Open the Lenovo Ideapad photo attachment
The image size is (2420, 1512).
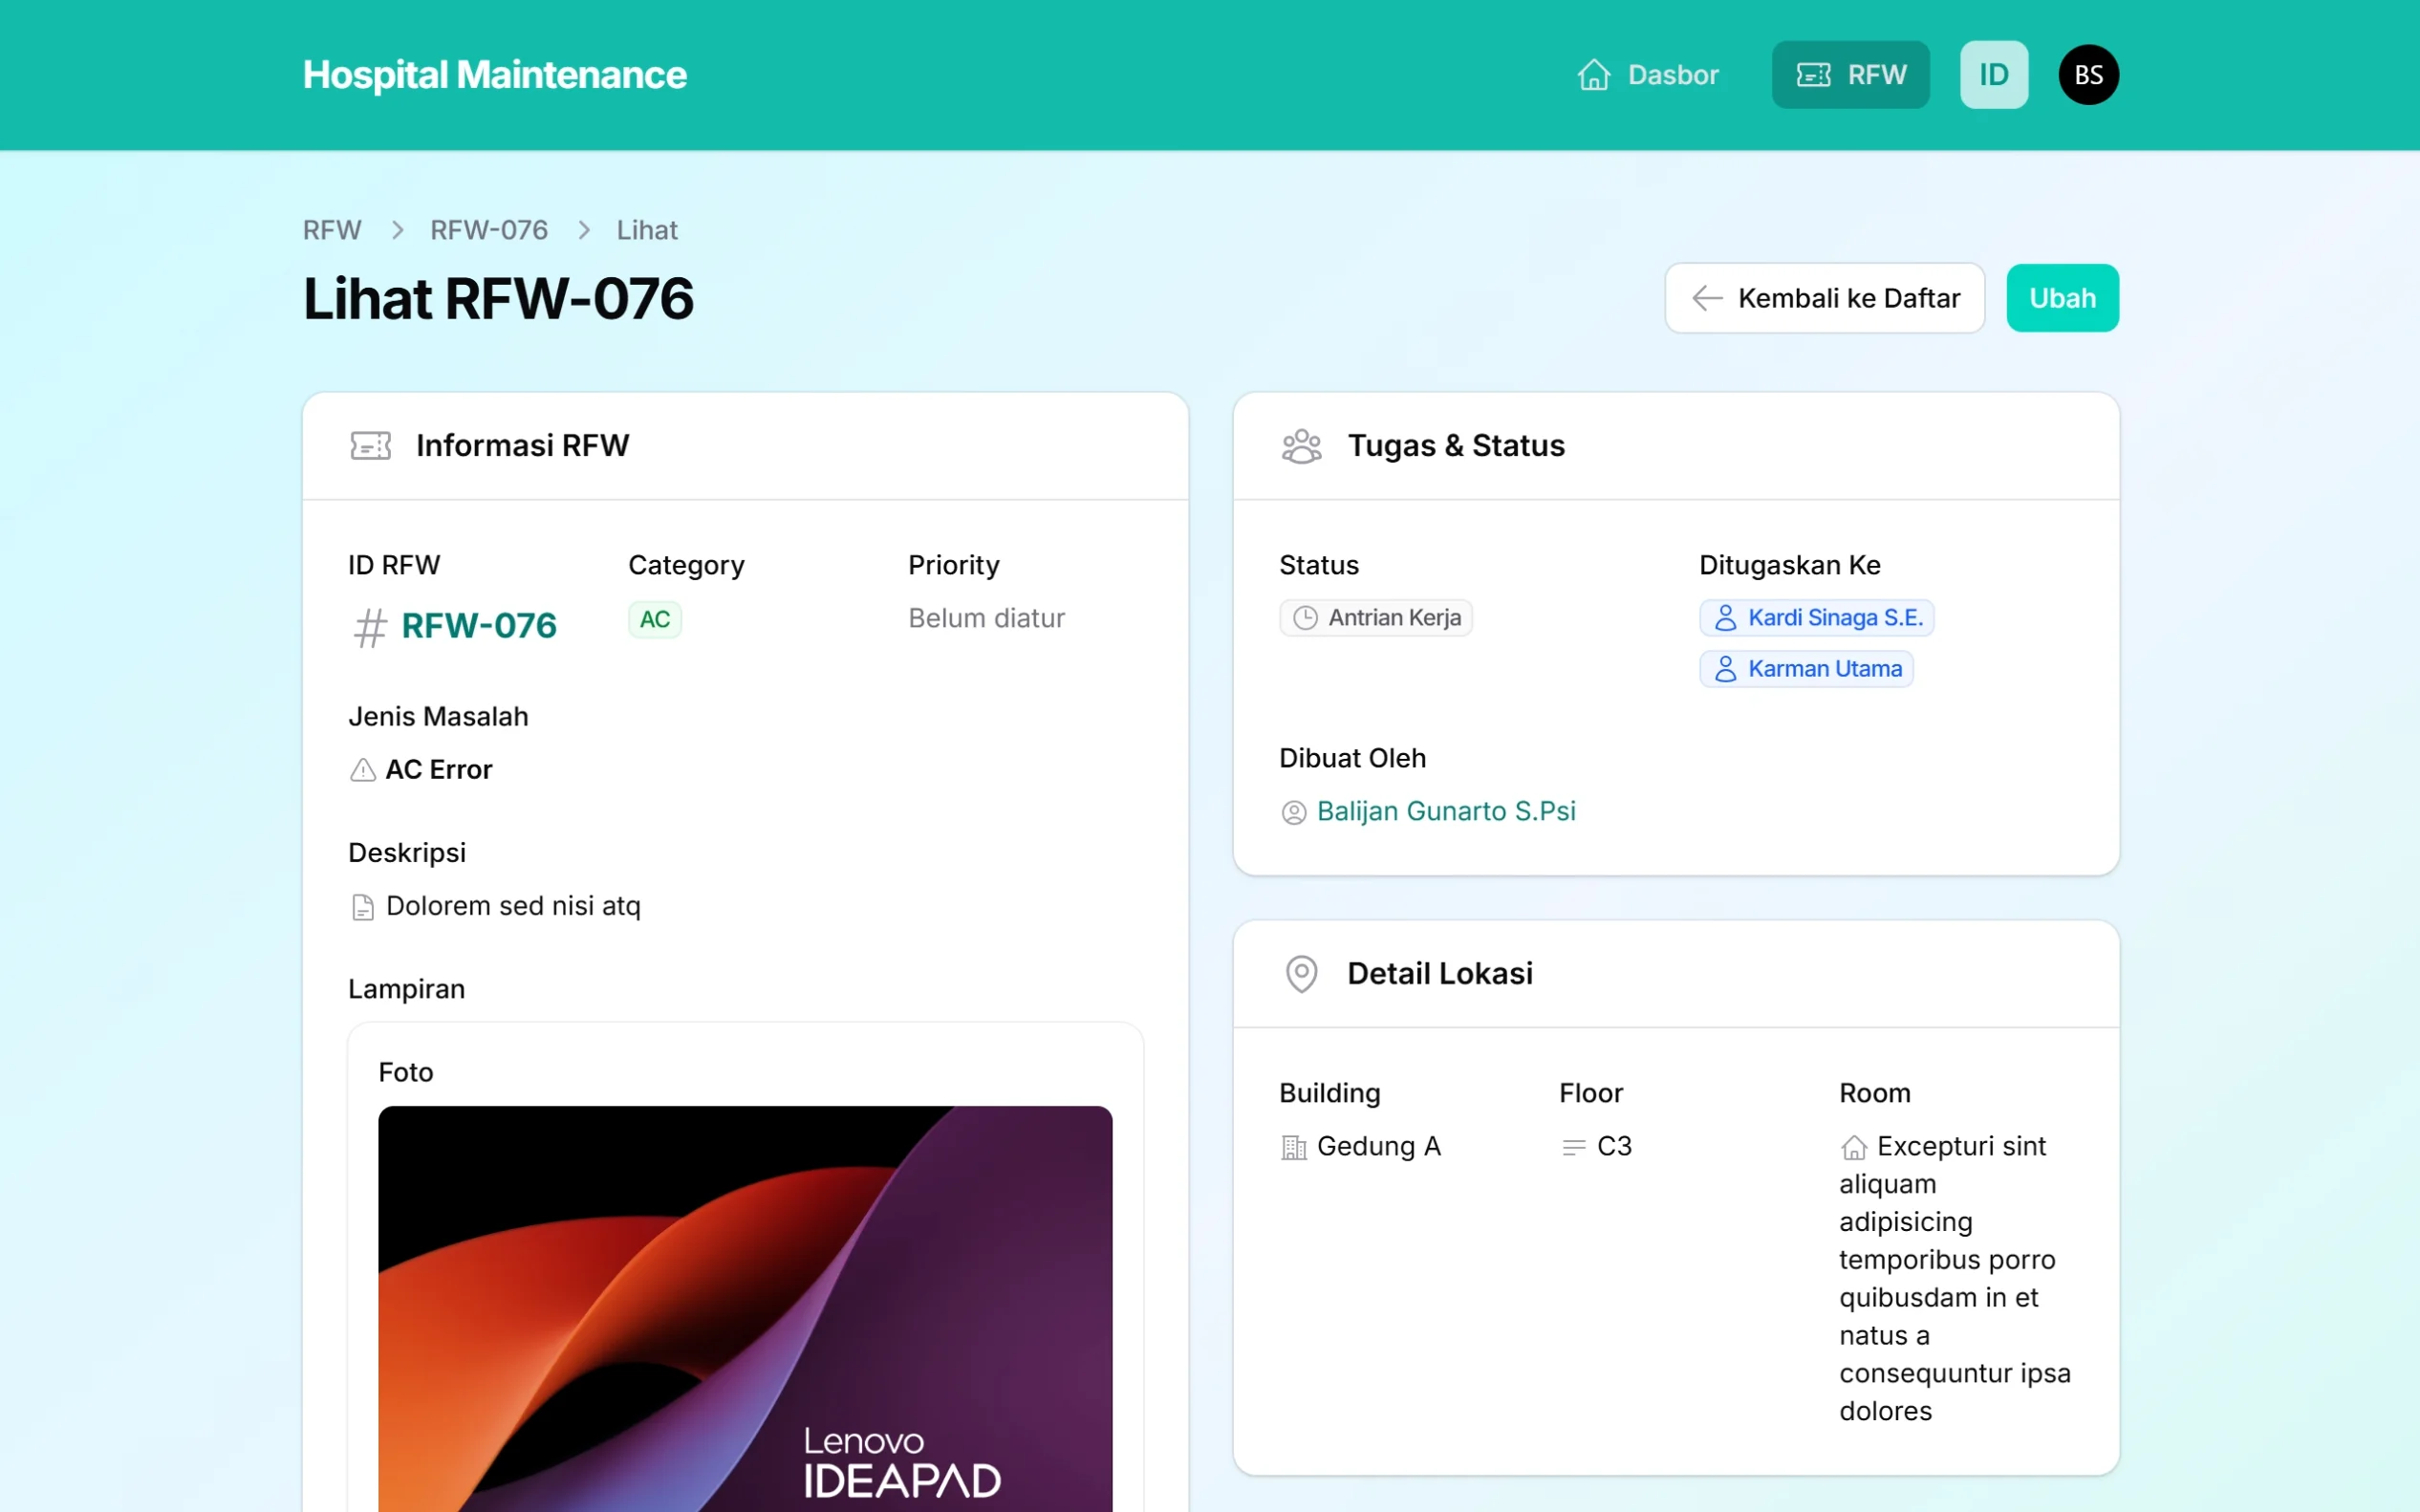tap(744, 1310)
